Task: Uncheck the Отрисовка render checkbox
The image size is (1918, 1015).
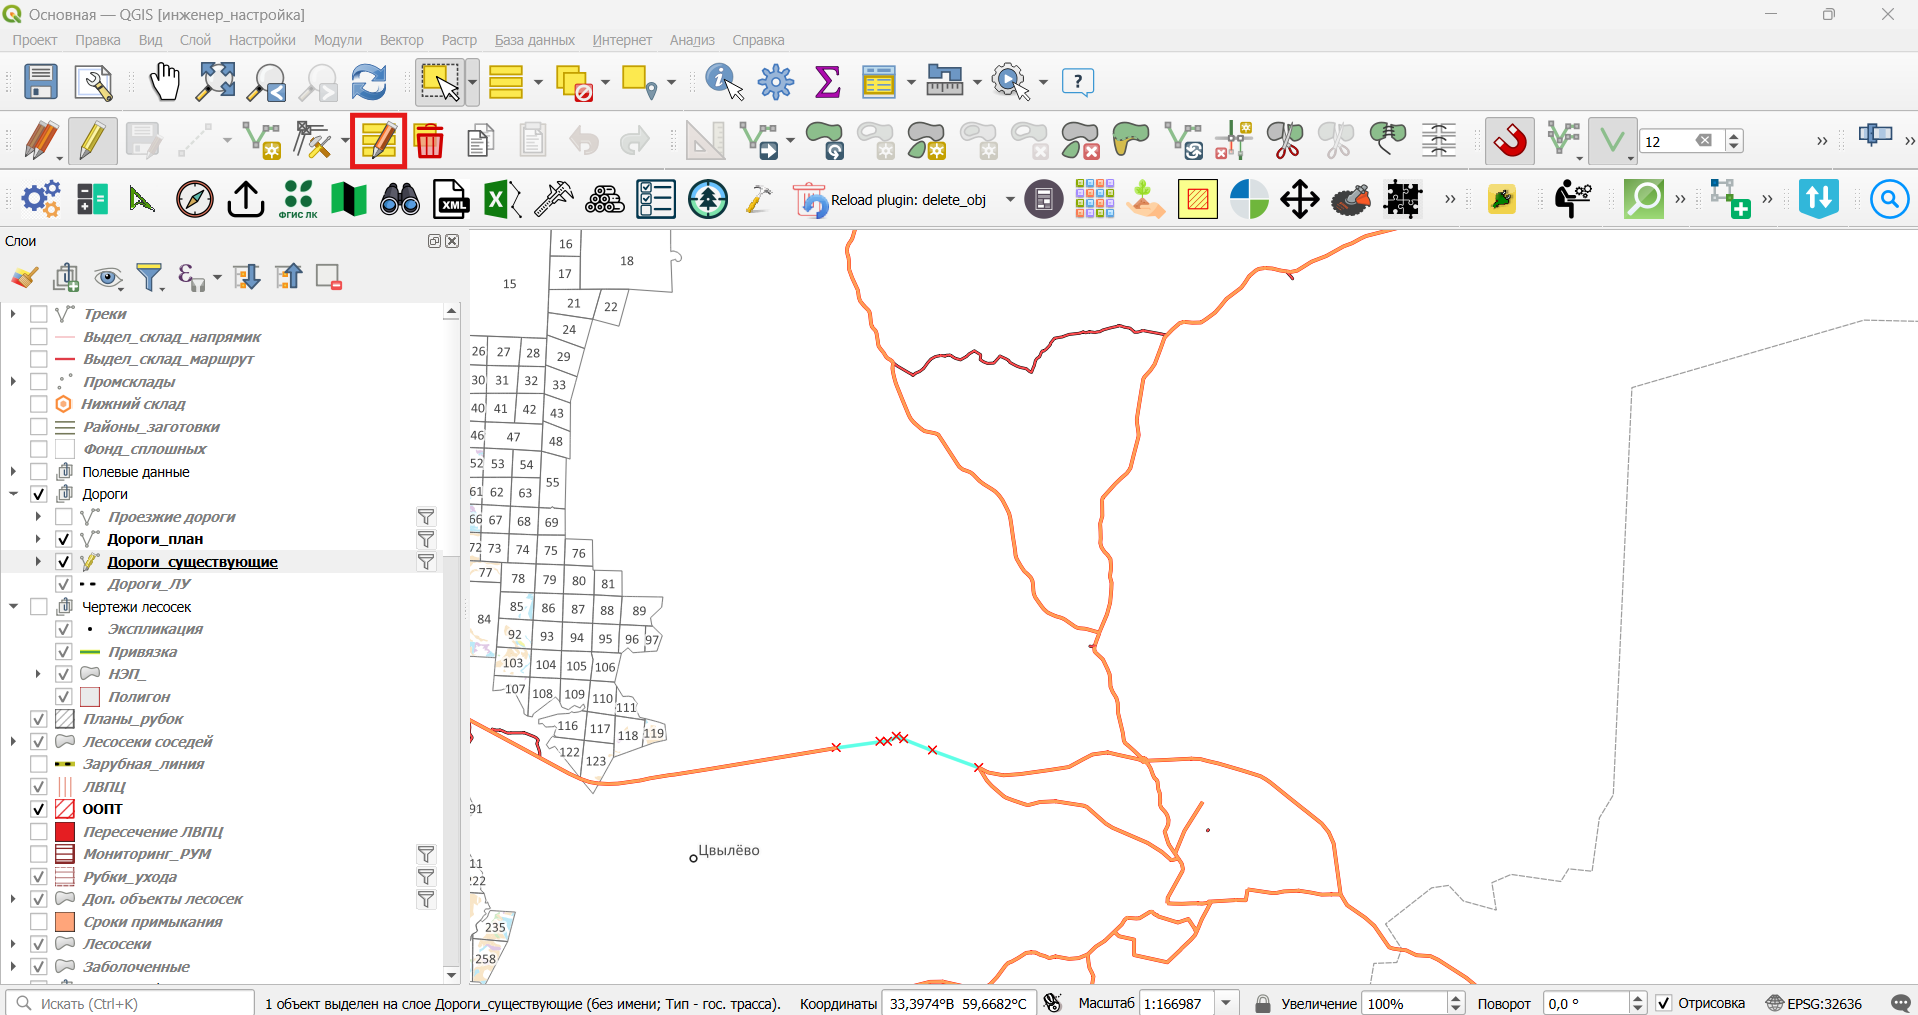Action: coord(1664,1003)
